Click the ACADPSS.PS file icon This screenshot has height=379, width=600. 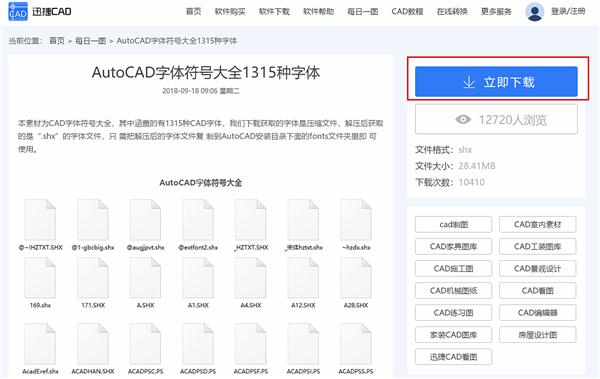(x=356, y=344)
